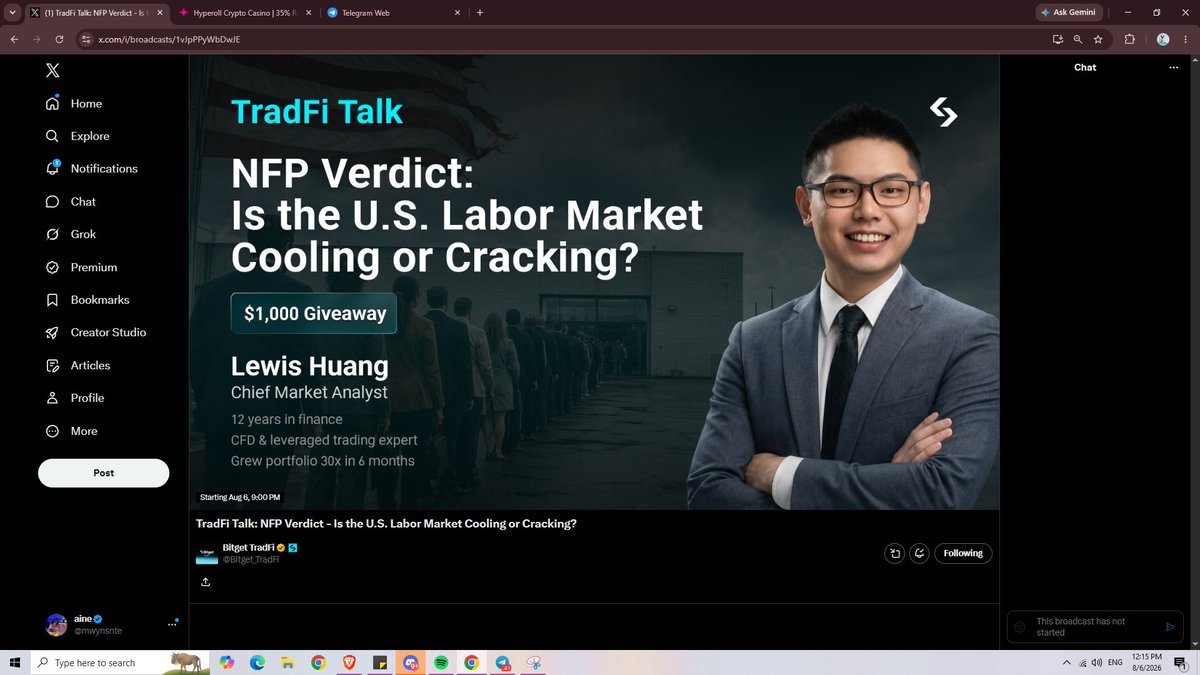Open the Premium checkmark icon

tap(52, 267)
